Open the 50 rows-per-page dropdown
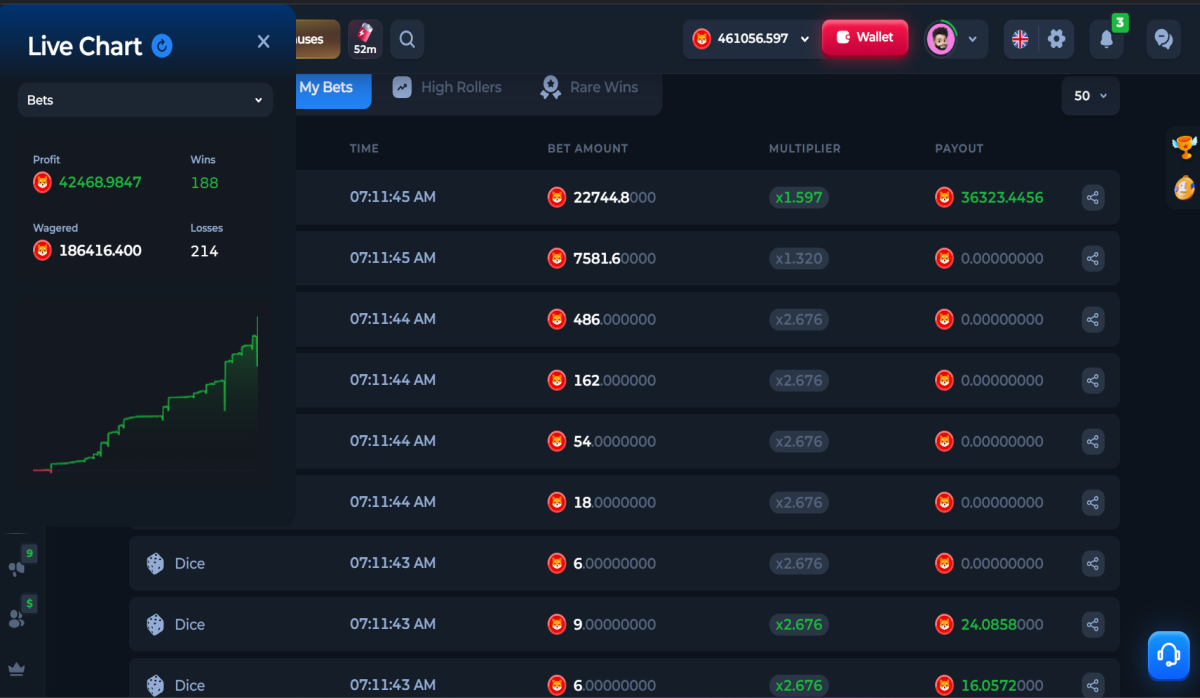The width and height of the screenshot is (1200, 698). pyautogui.click(x=1090, y=96)
